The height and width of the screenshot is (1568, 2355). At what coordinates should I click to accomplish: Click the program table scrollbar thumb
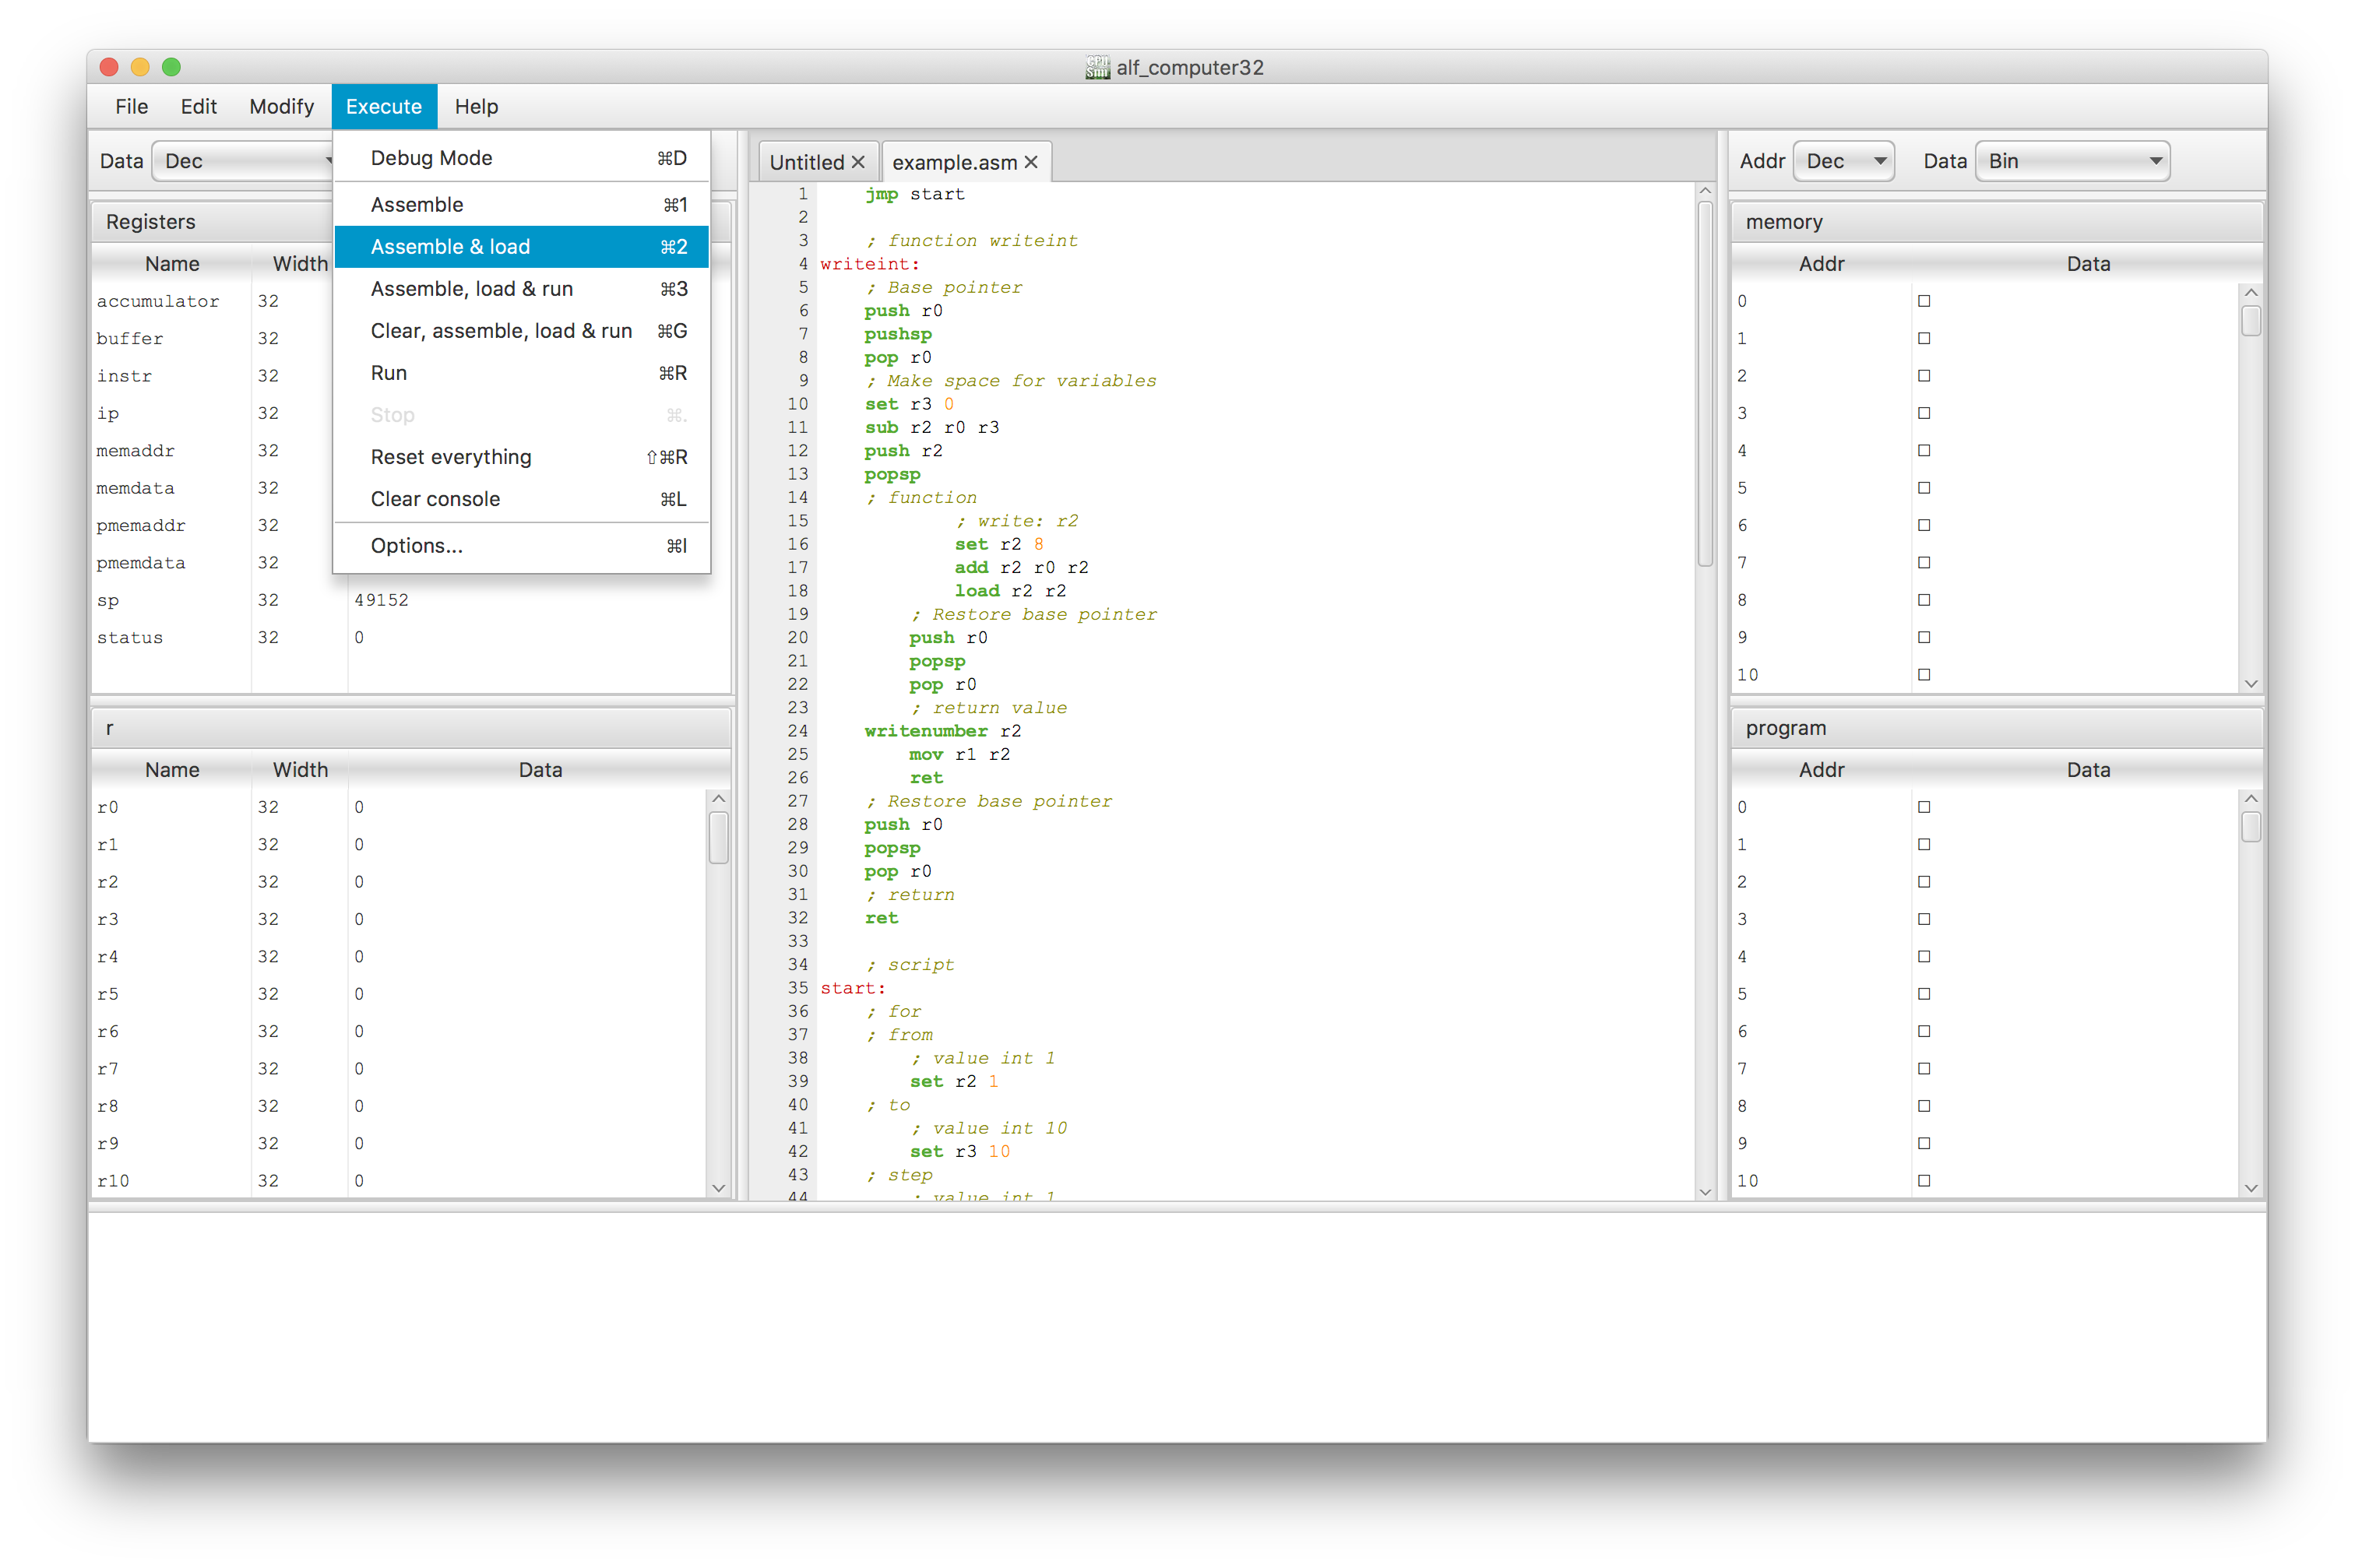[x=2251, y=826]
